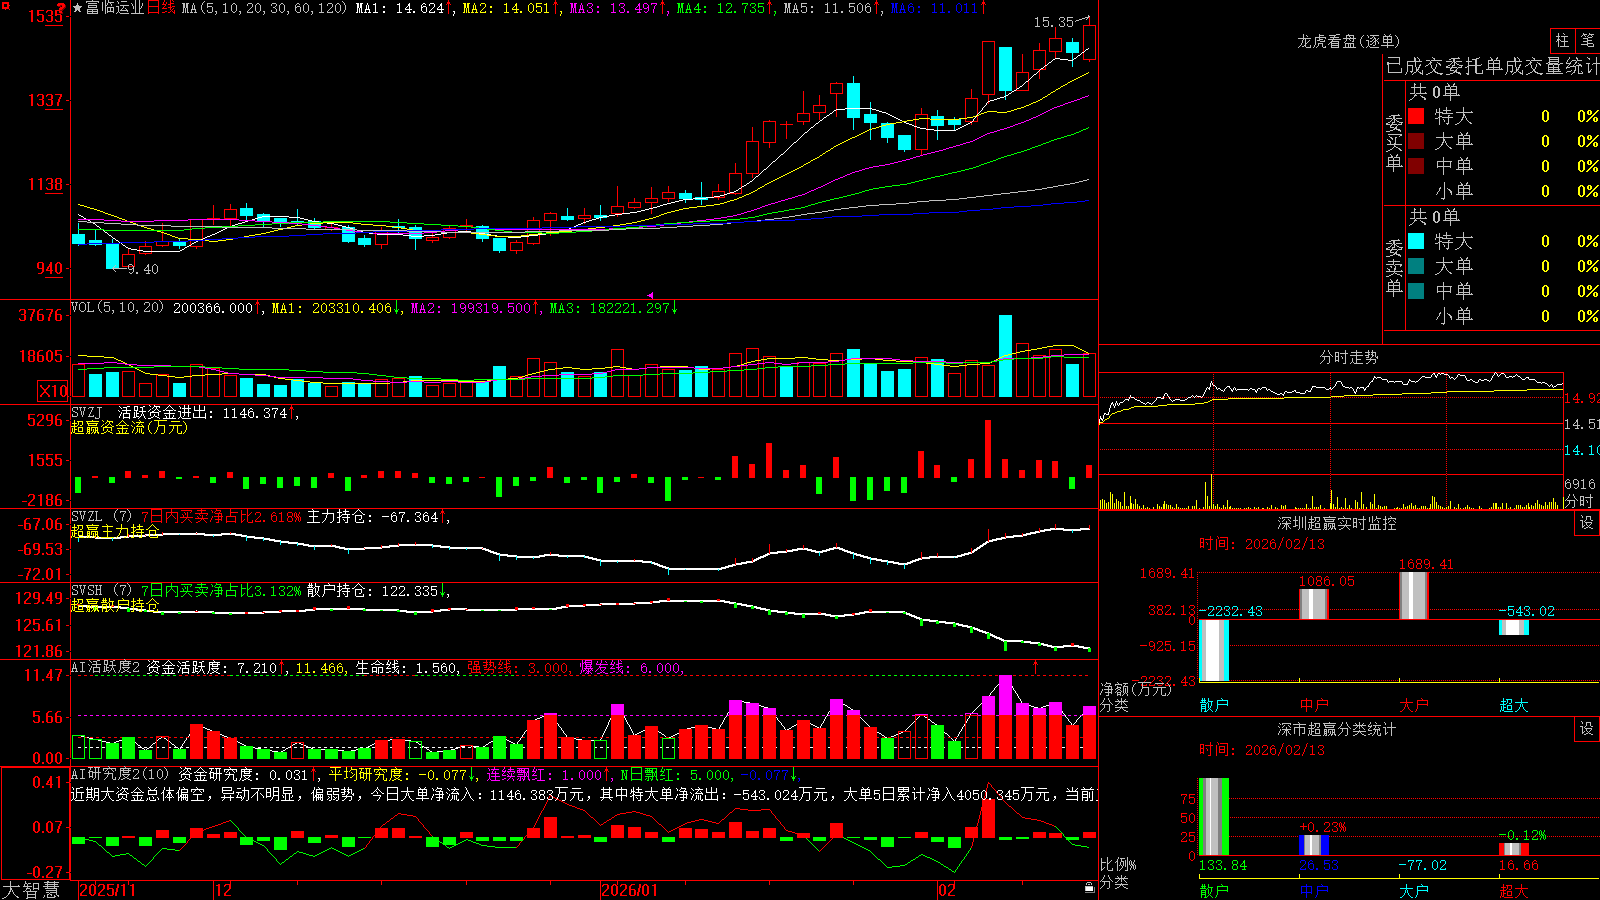1600x900 pixels.
Task: Click the SVSH (7) indicator title
Action: coord(101,591)
